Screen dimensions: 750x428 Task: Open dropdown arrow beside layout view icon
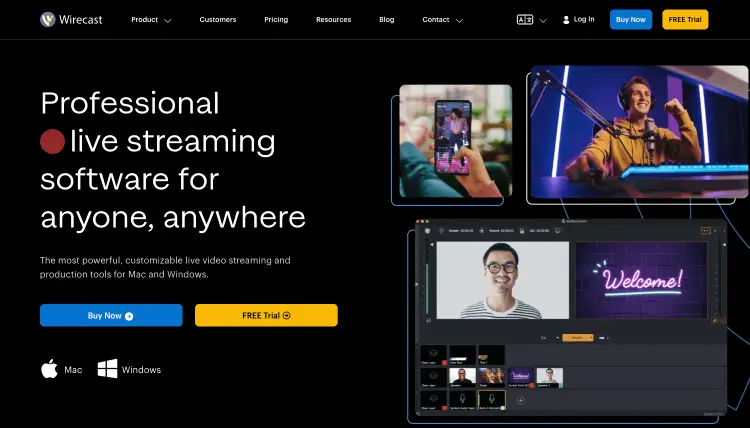click(x=715, y=231)
